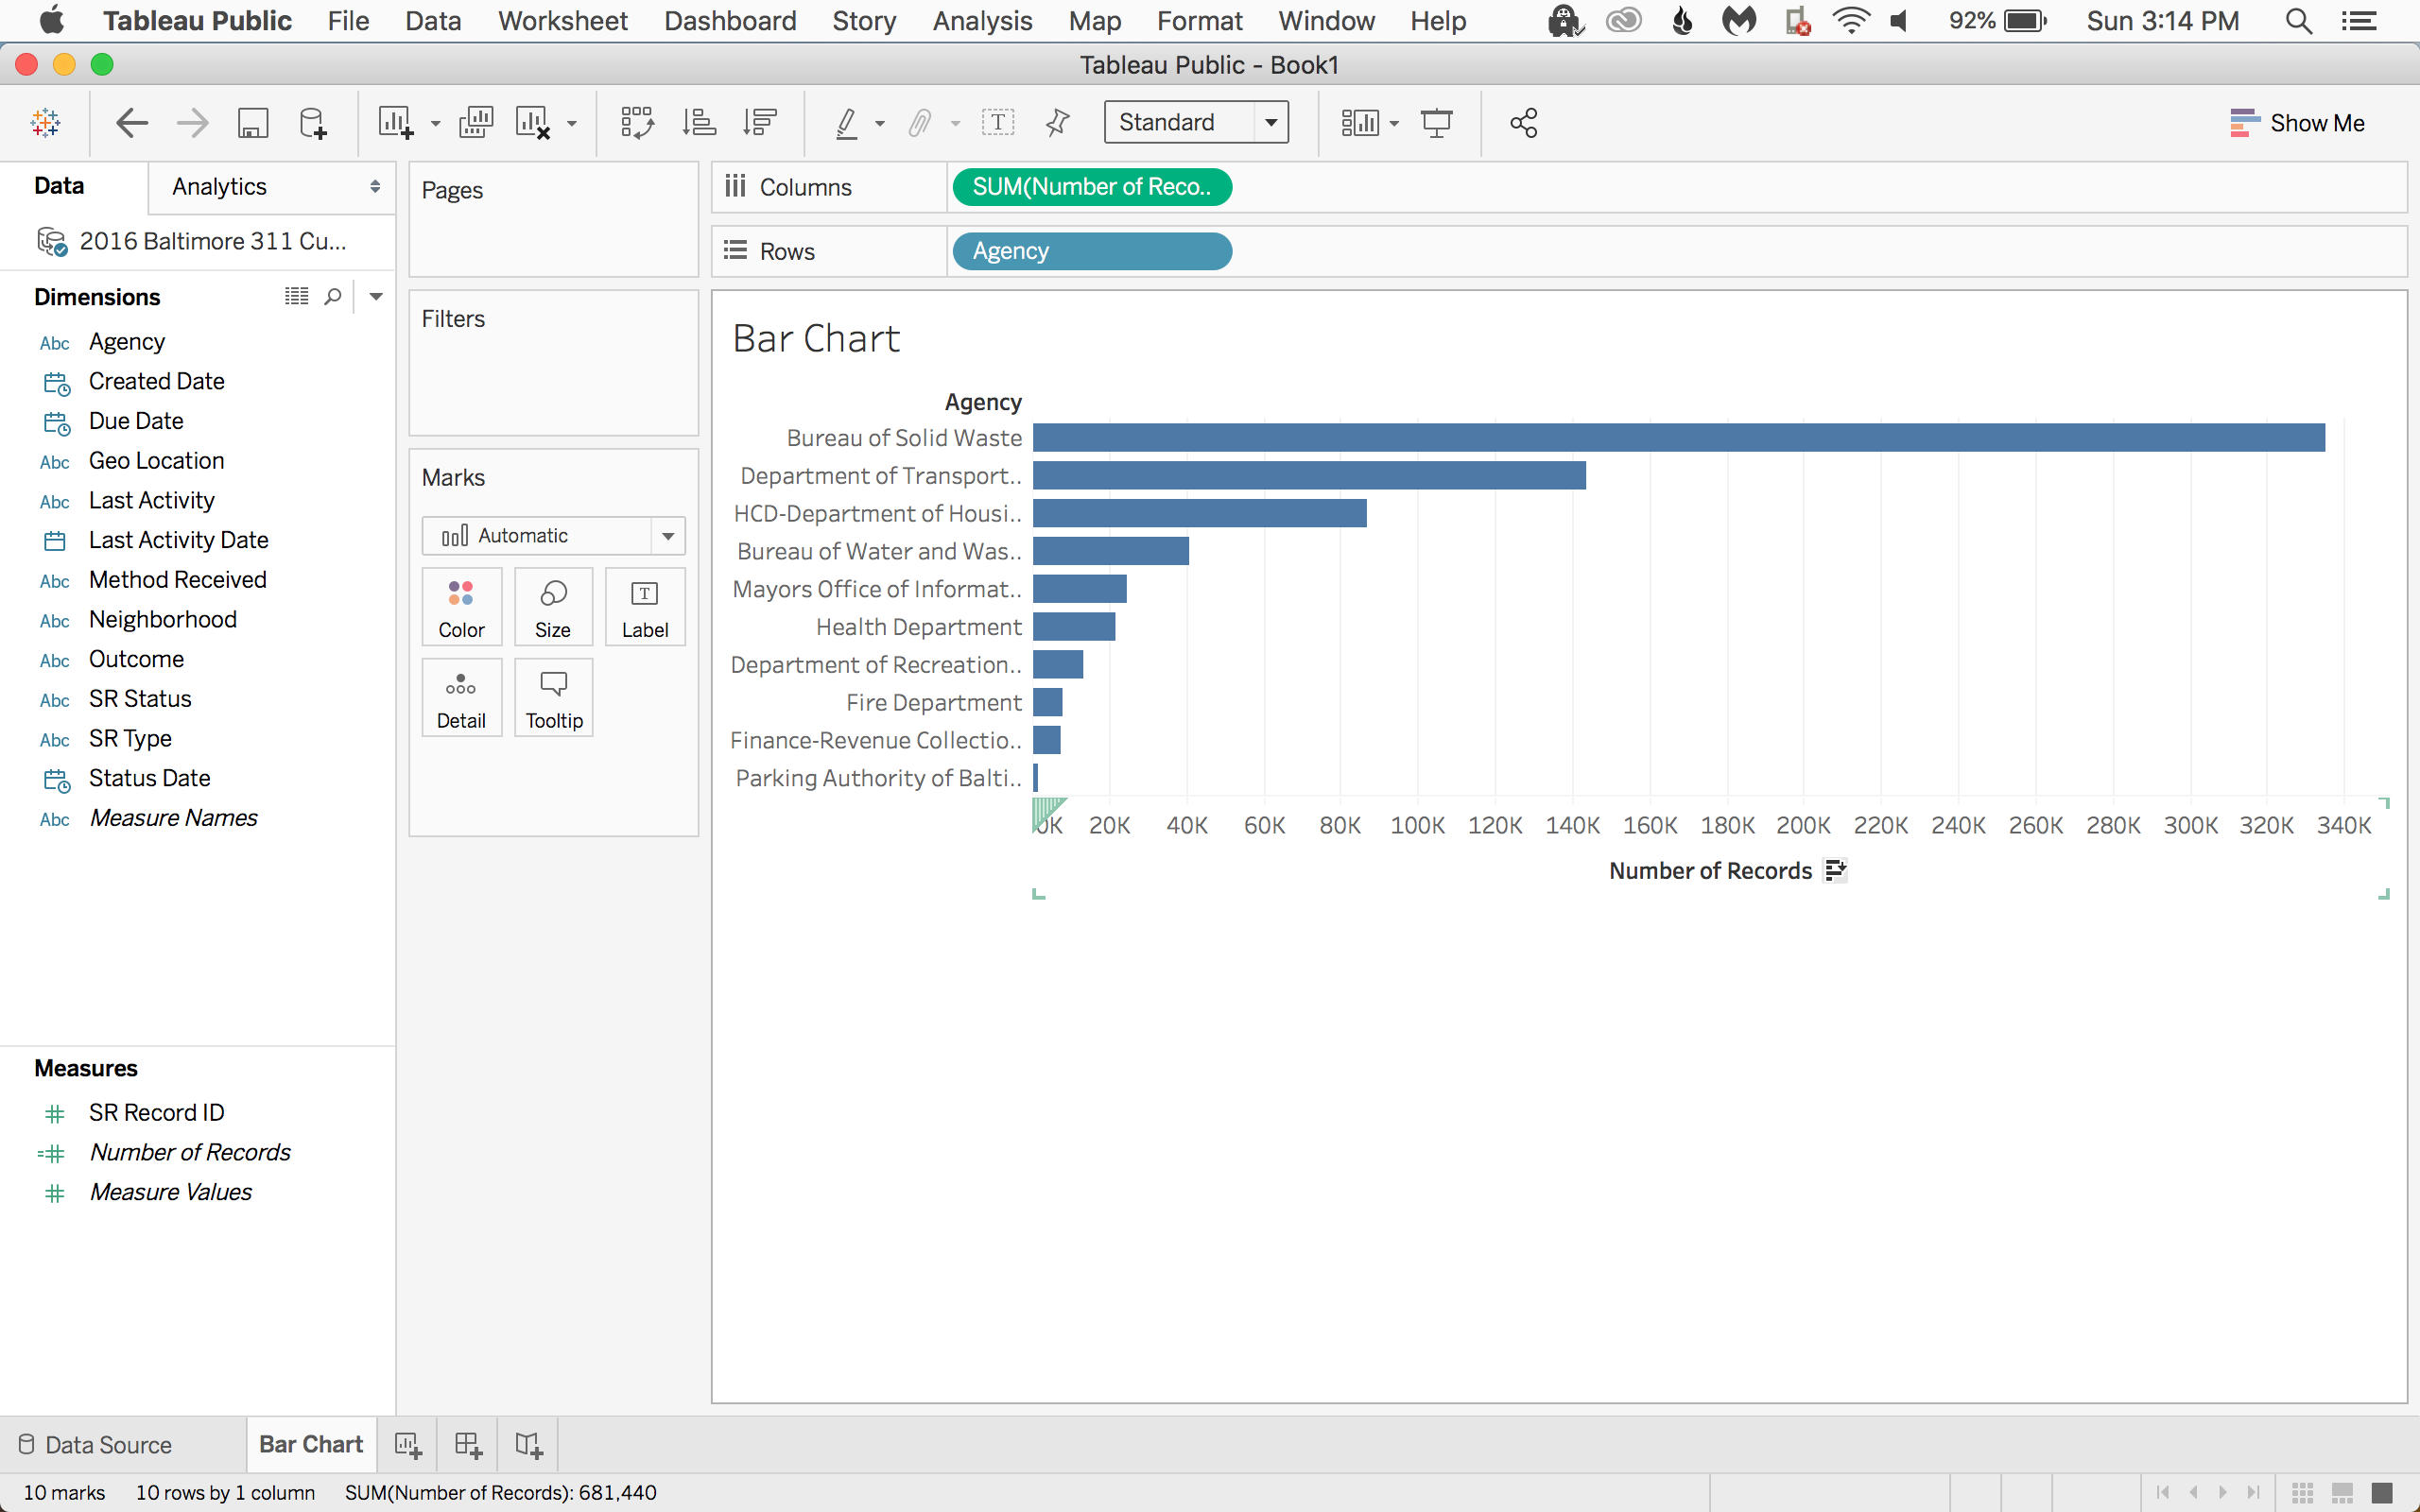Sort ascending toolbar icon

click(699, 123)
